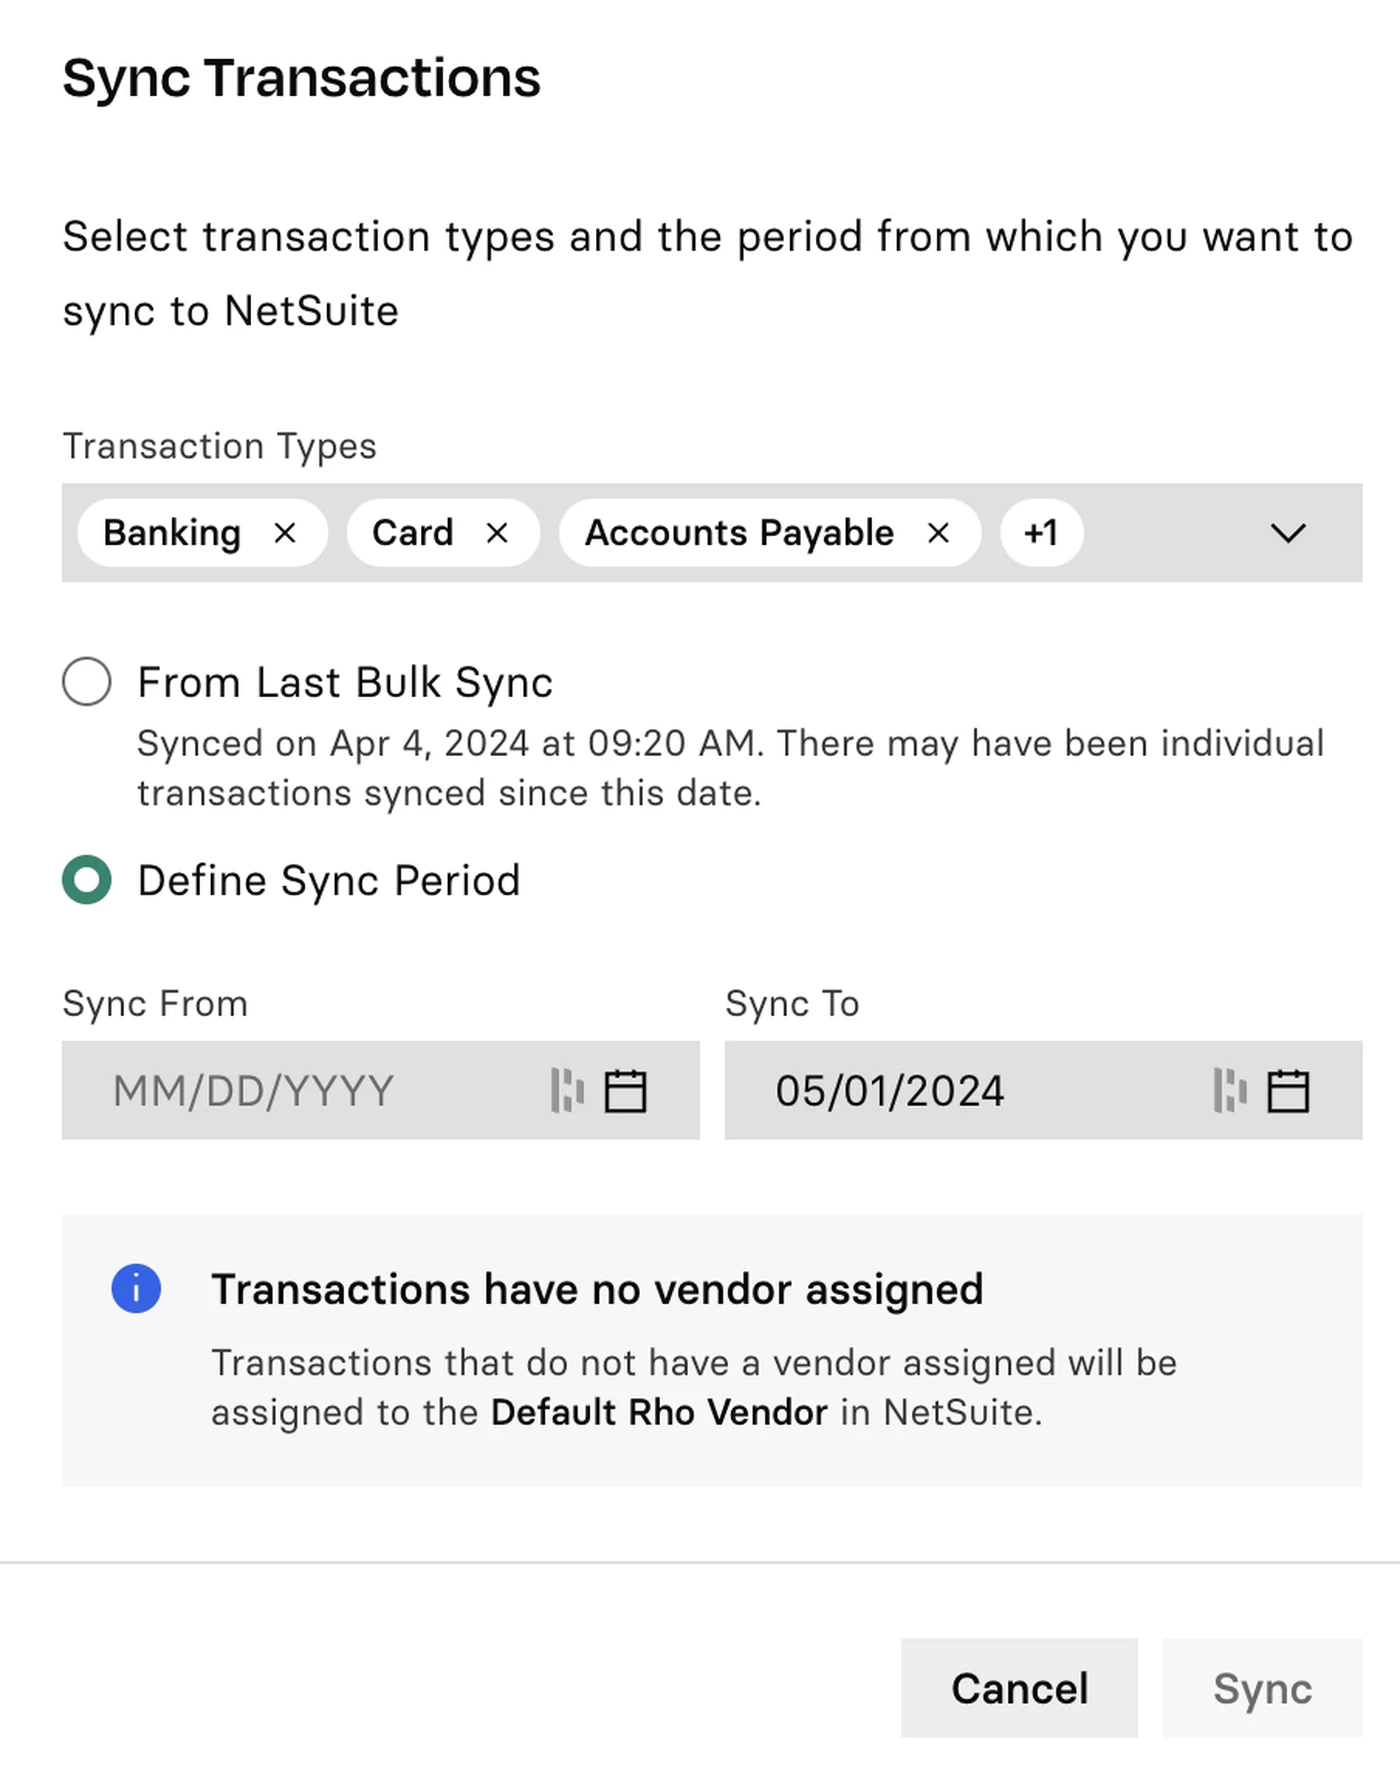Remove the Accounts Payable chip
1400x1784 pixels.
pyautogui.click(x=938, y=533)
